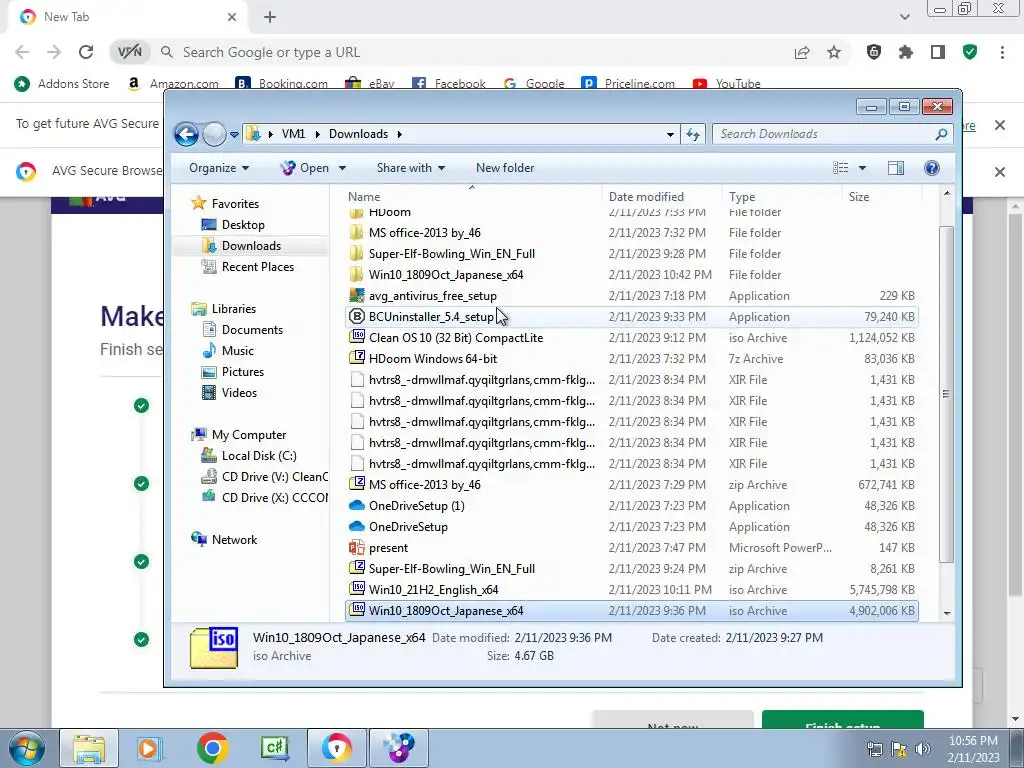Select the Win10_21H2_English_x64 iso icon
The height and width of the screenshot is (768, 1024).
click(357, 589)
